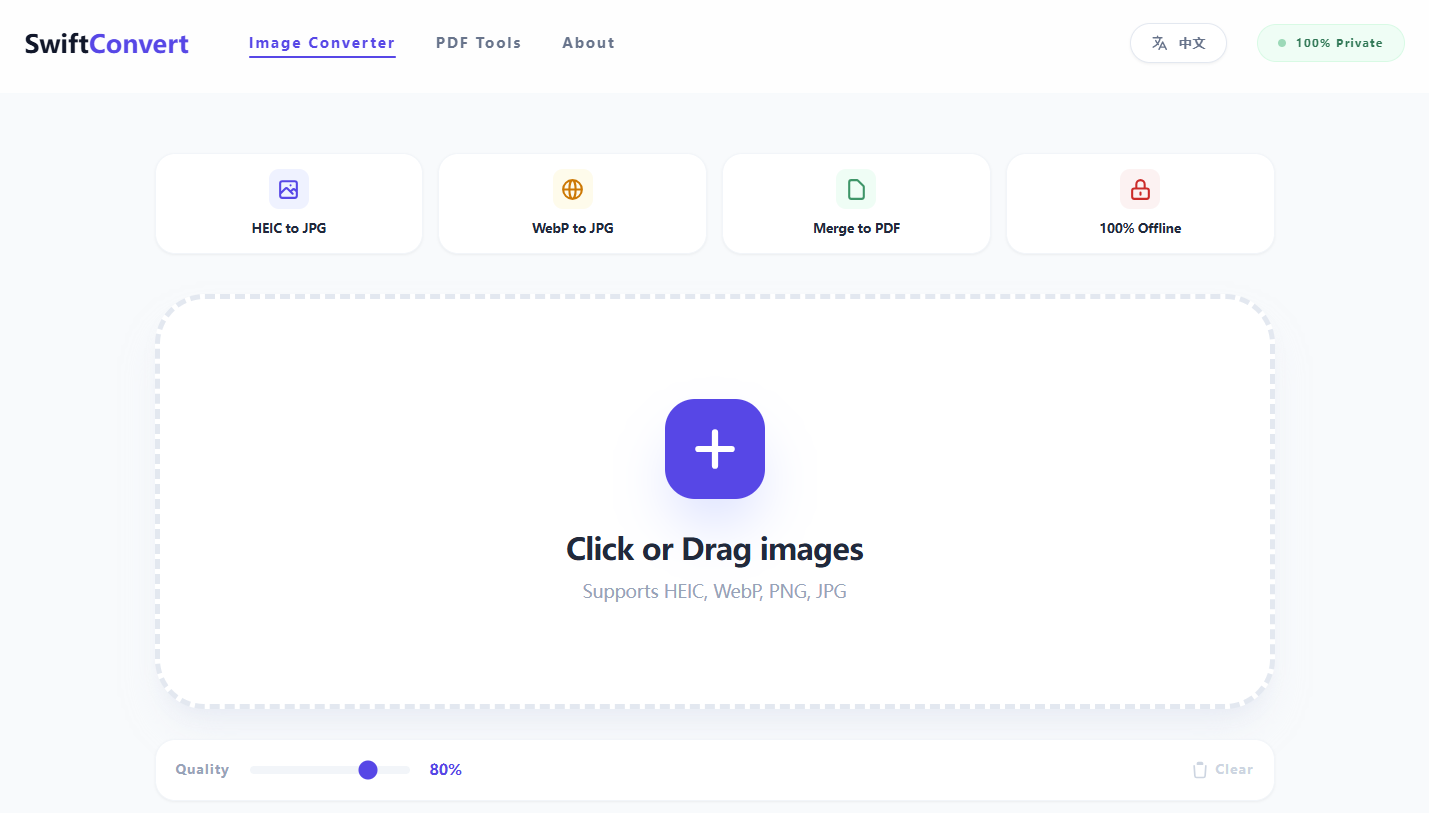Select the Merge to PDF label
Image resolution: width=1429 pixels, height=813 pixels.
(x=857, y=228)
